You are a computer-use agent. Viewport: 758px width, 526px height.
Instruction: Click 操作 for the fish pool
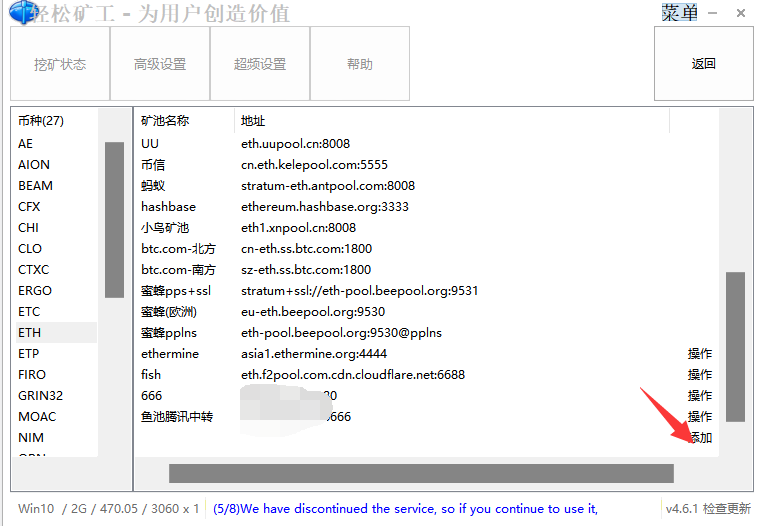pos(700,375)
